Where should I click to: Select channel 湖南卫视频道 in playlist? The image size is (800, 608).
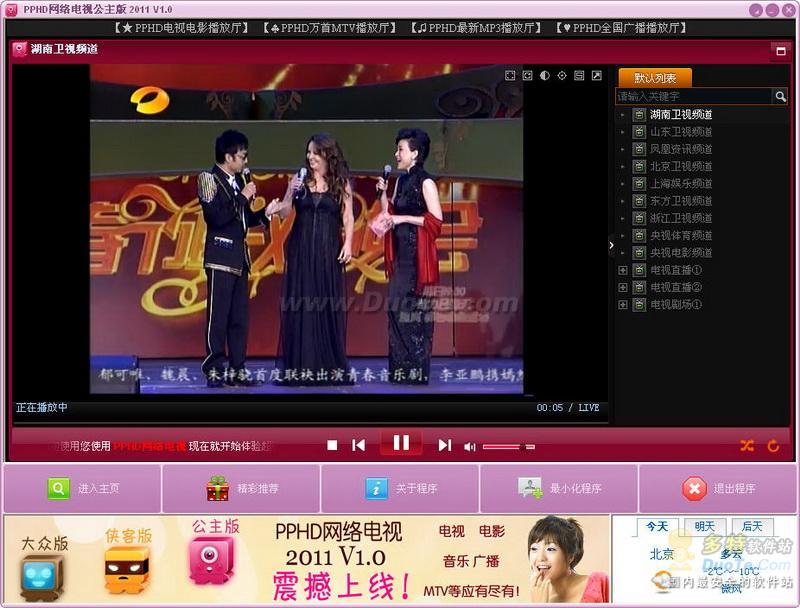coord(682,114)
